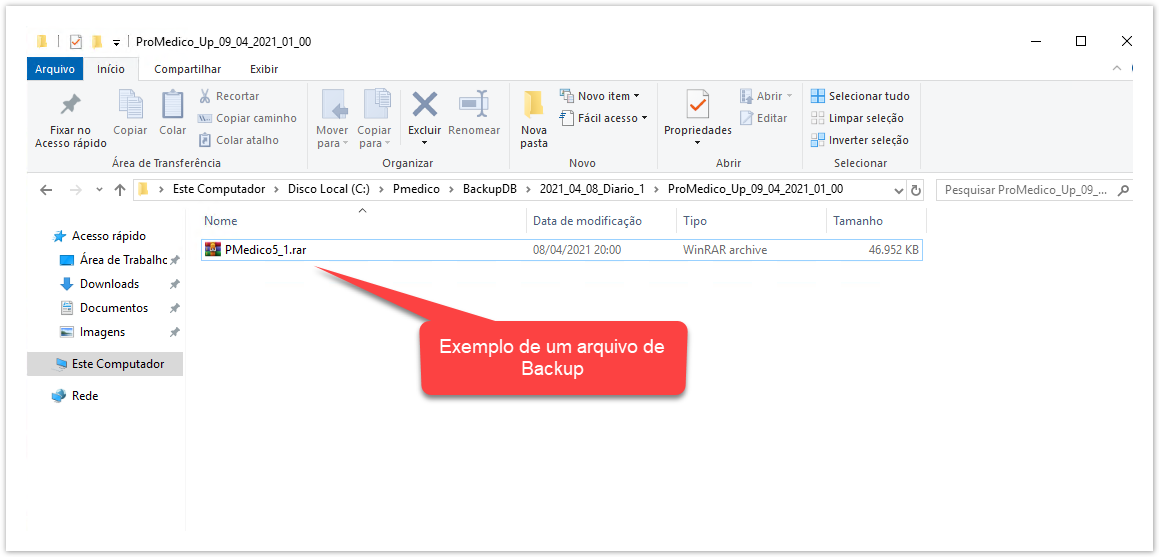1159x557 pixels.
Task: Open Downloads in the Acesso rápido sidebar
Action: (x=109, y=284)
